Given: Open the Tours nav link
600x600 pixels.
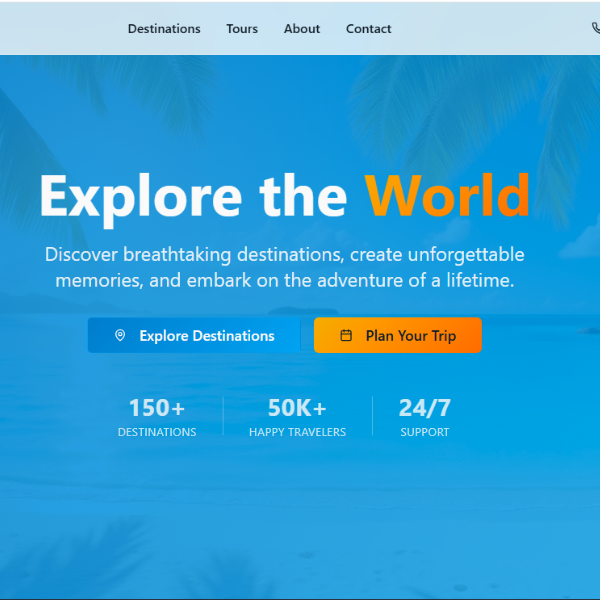Looking at the screenshot, I should tap(242, 29).
